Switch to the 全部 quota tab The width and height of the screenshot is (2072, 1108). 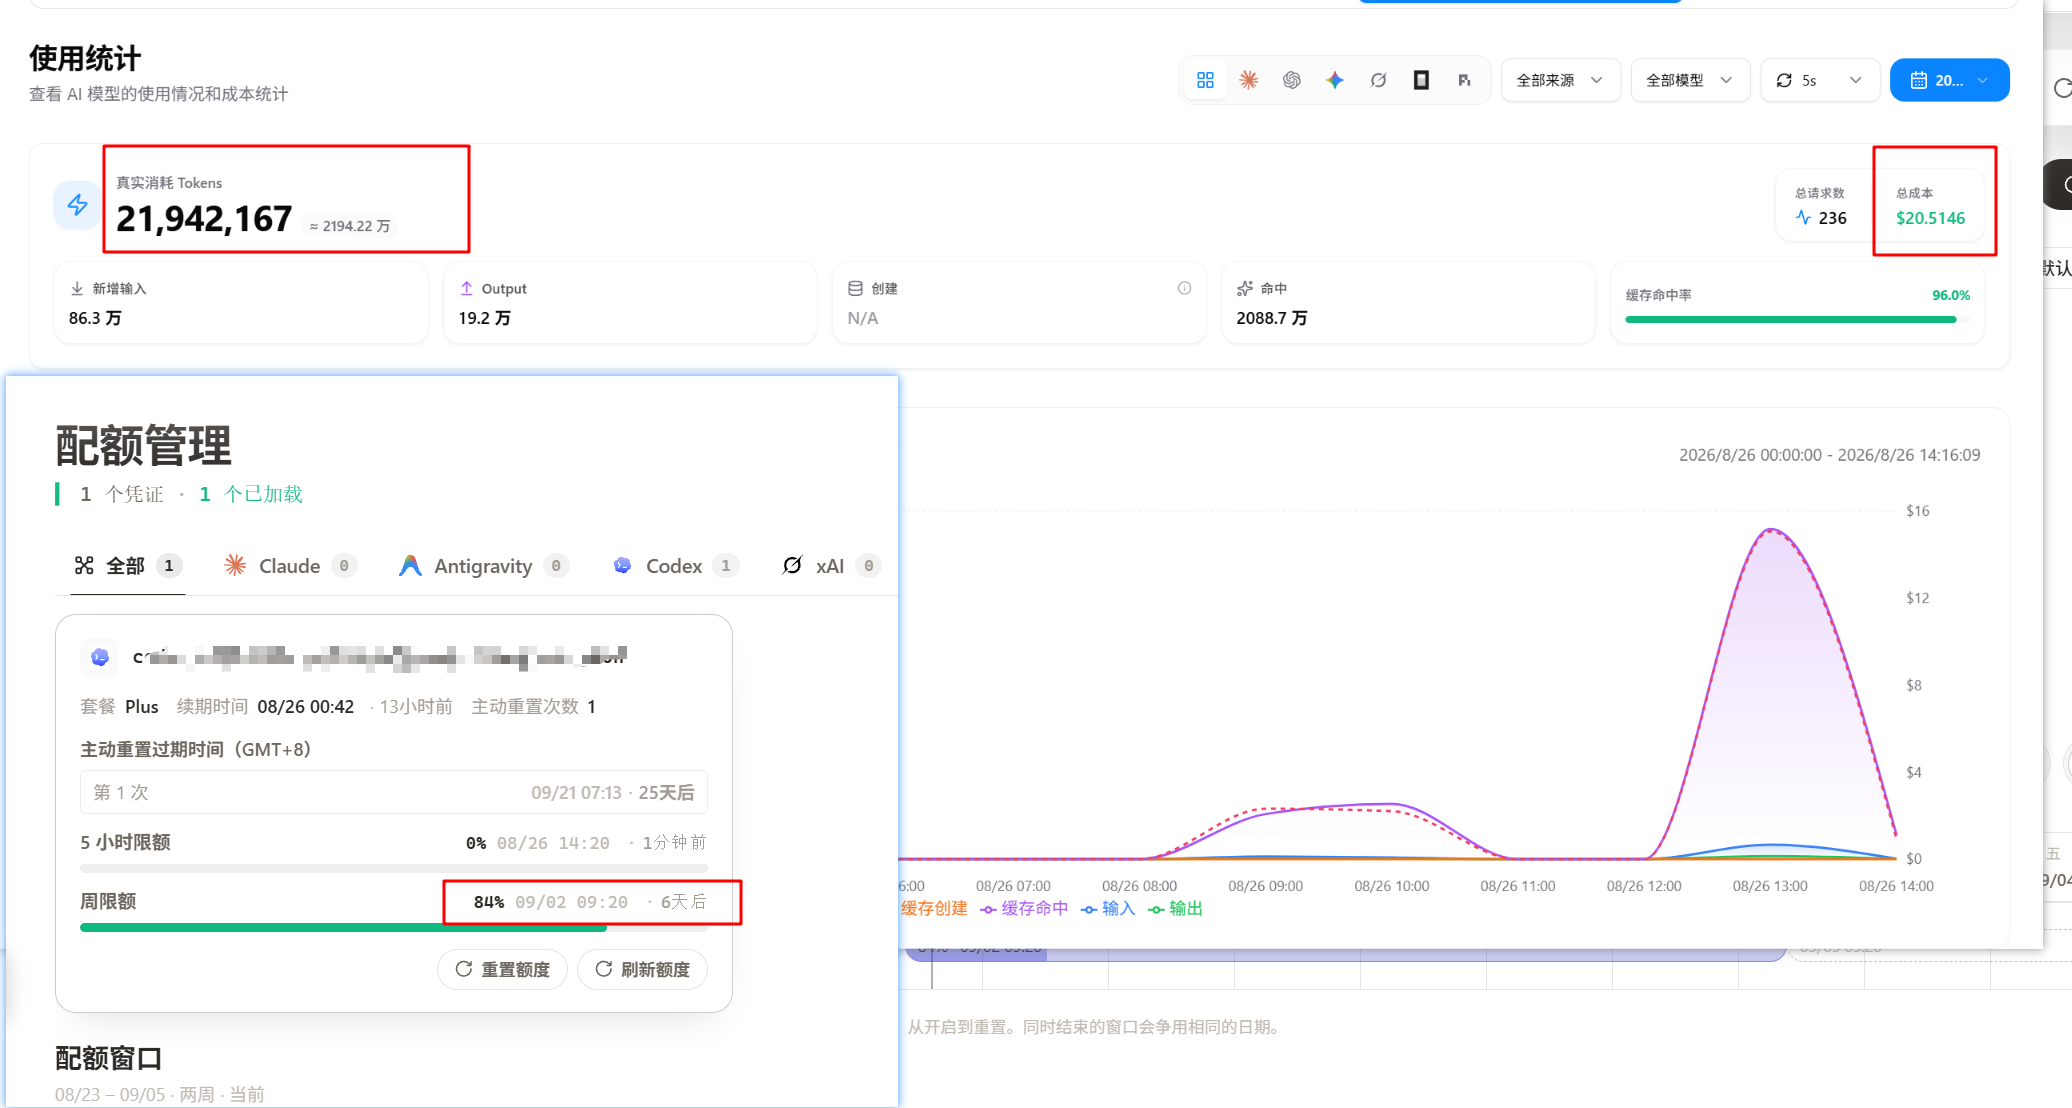point(127,566)
